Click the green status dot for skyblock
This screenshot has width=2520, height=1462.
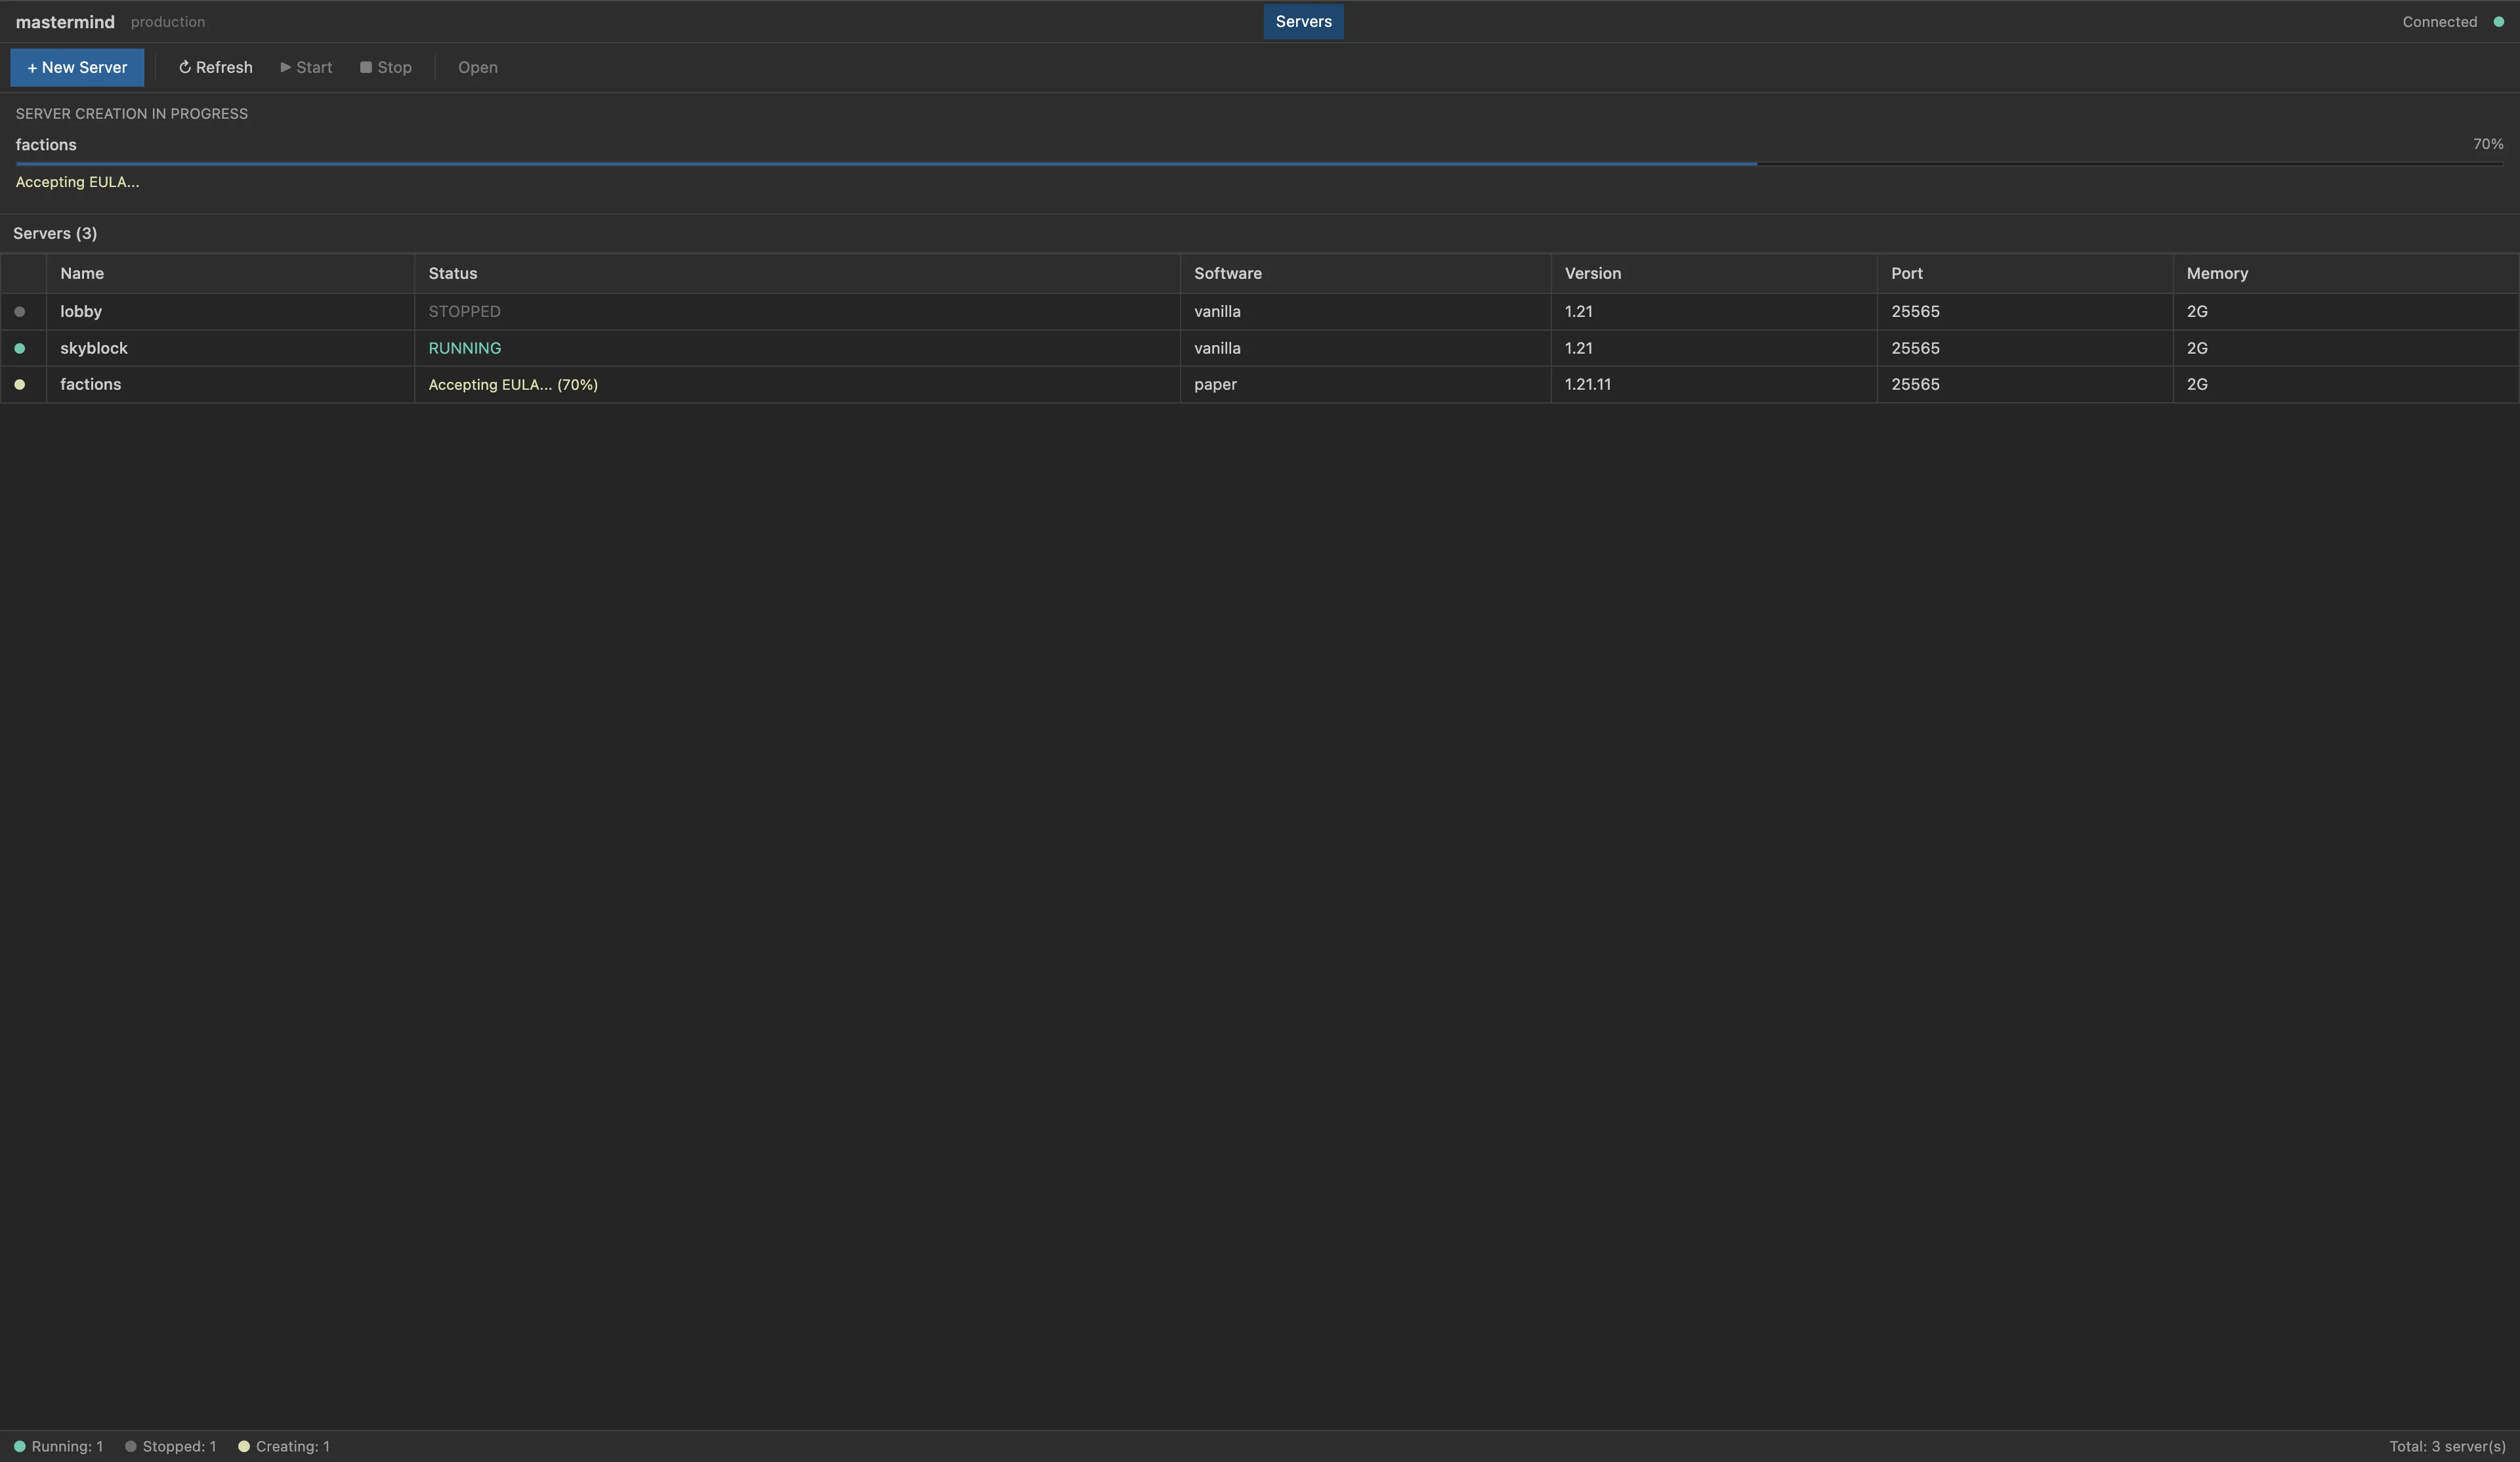tap(19, 348)
